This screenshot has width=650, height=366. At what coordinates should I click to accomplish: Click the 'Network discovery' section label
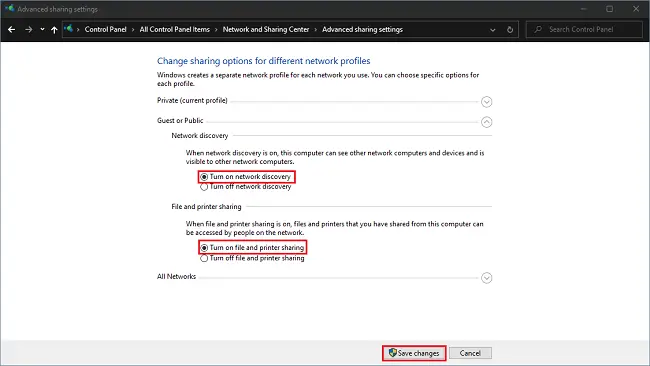coord(200,136)
